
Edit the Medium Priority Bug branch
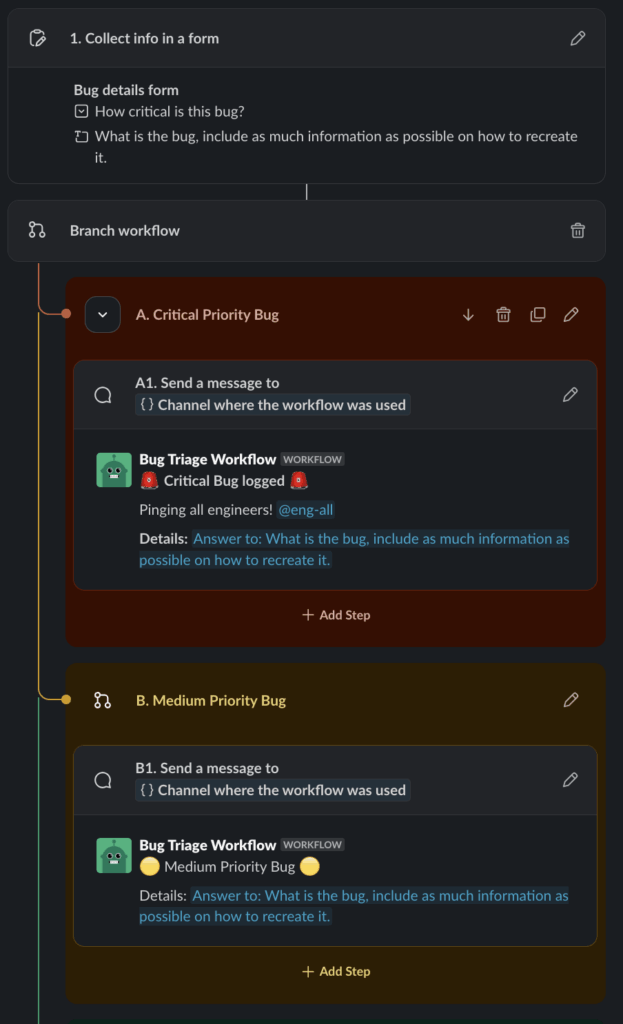pyautogui.click(x=571, y=700)
